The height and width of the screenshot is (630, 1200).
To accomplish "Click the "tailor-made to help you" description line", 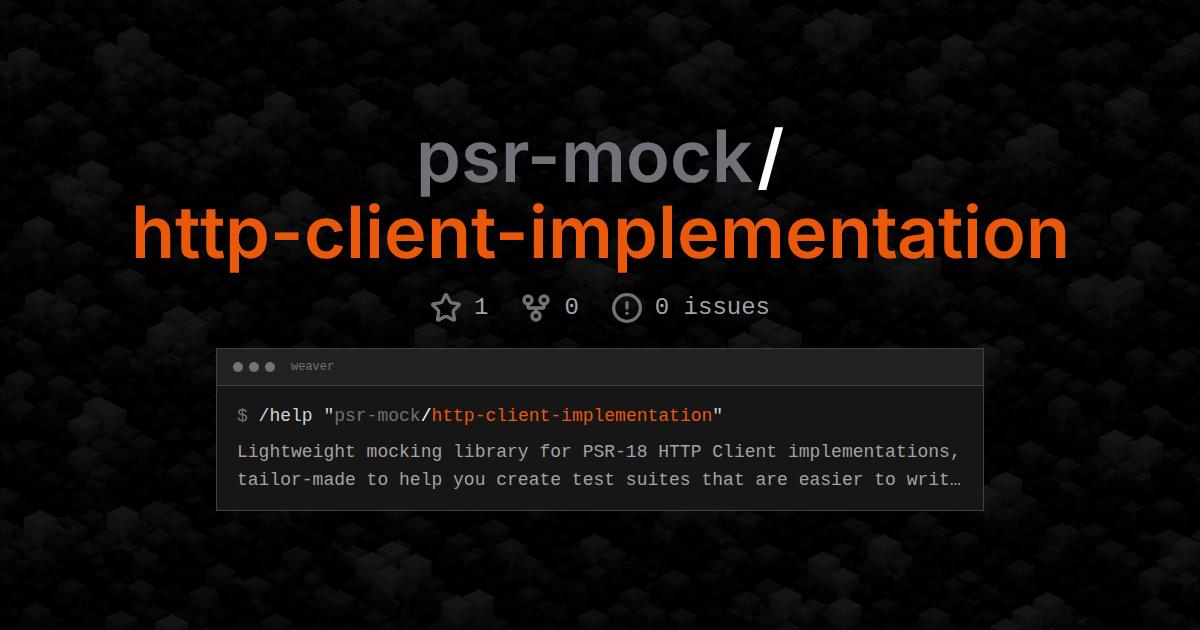I will pyautogui.click(x=599, y=479).
